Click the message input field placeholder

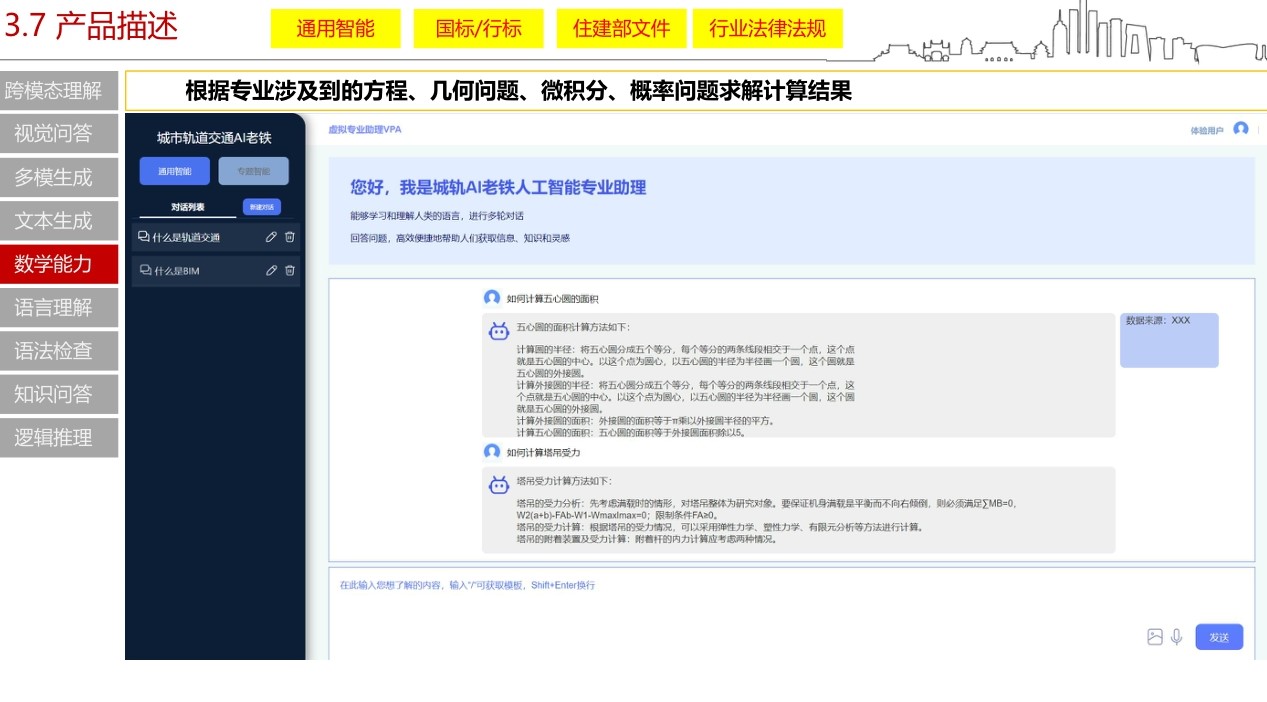[x=467, y=585]
